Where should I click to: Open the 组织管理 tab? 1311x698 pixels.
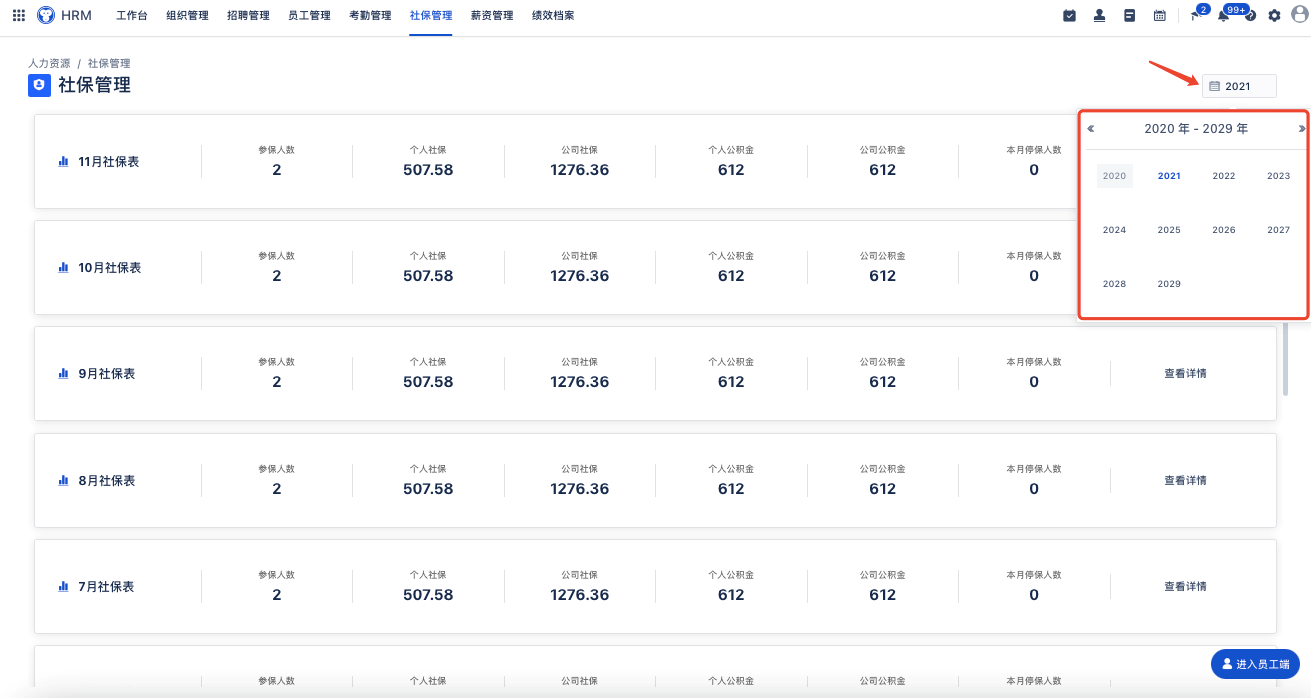pos(187,16)
